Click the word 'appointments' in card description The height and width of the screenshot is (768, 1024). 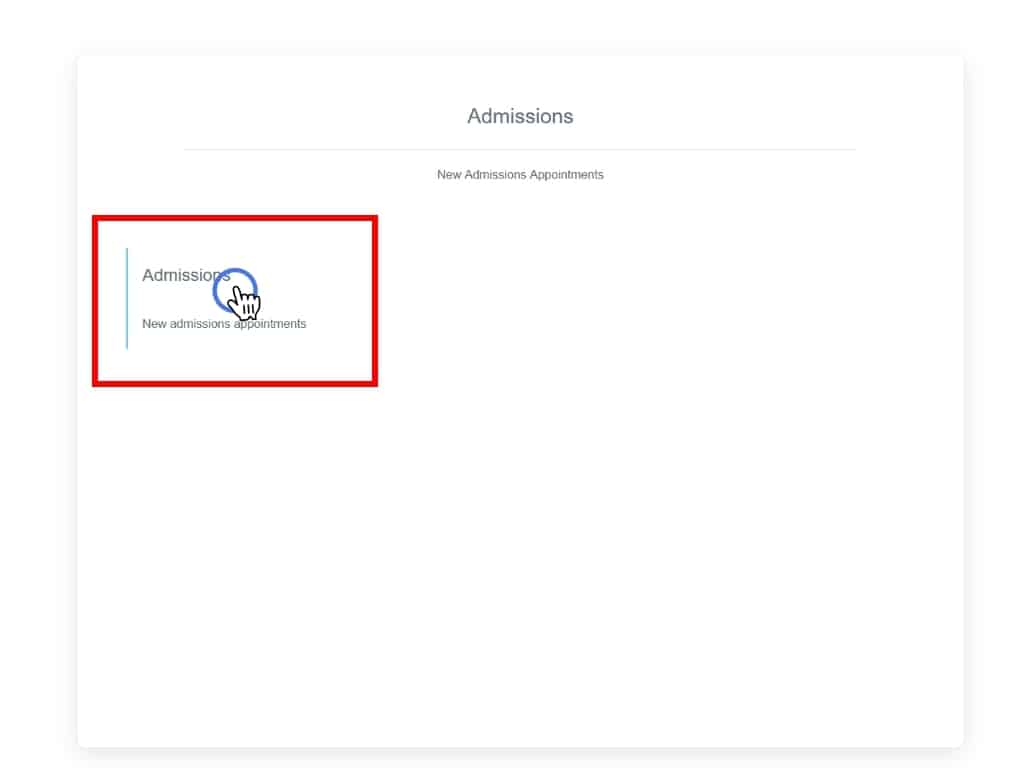pyautogui.click(x=269, y=324)
